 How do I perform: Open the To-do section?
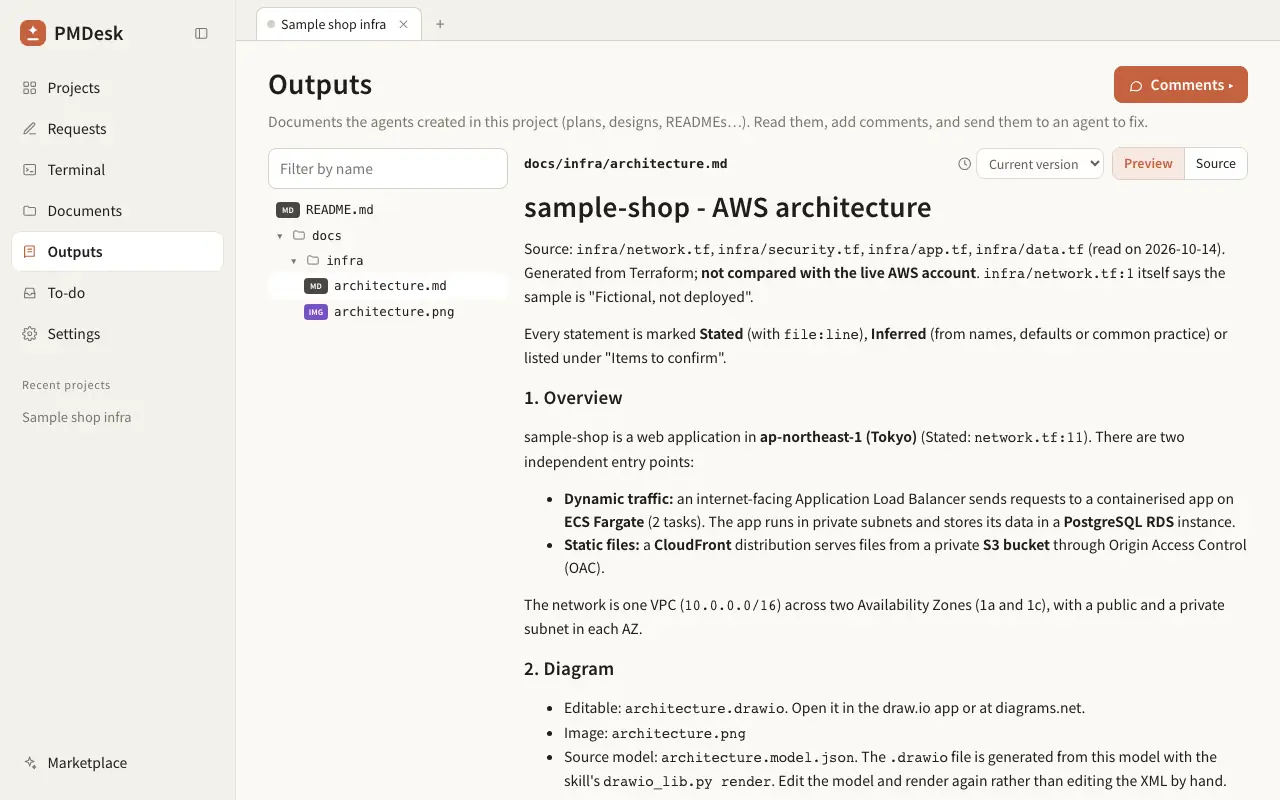[117, 293]
